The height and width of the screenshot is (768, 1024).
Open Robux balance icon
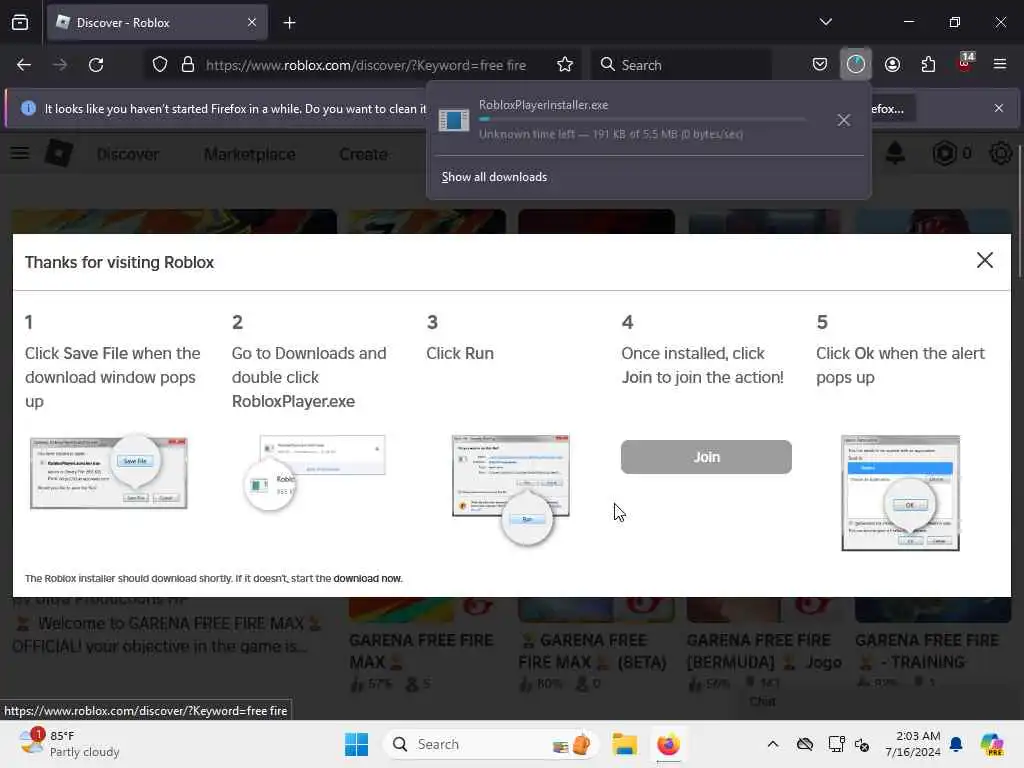click(944, 153)
